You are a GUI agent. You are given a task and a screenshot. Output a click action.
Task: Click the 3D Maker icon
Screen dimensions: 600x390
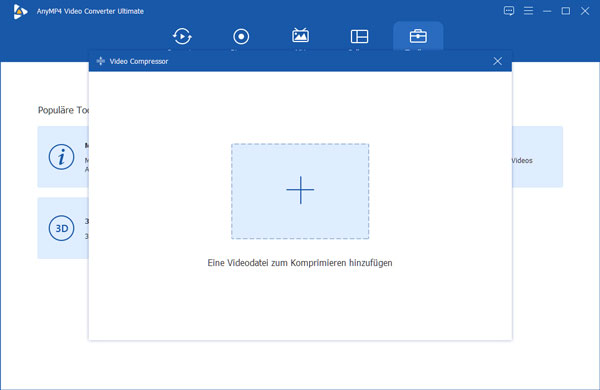[x=61, y=228]
